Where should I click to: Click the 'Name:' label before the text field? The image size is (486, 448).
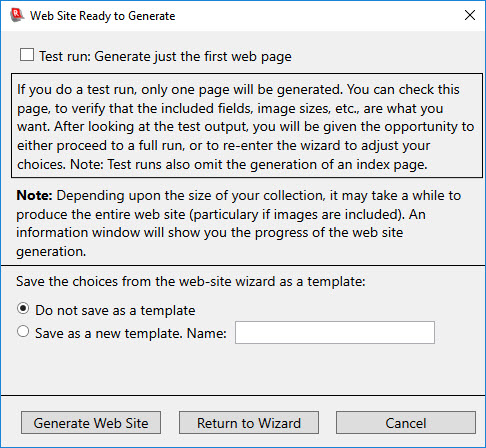pyautogui.click(x=207, y=333)
